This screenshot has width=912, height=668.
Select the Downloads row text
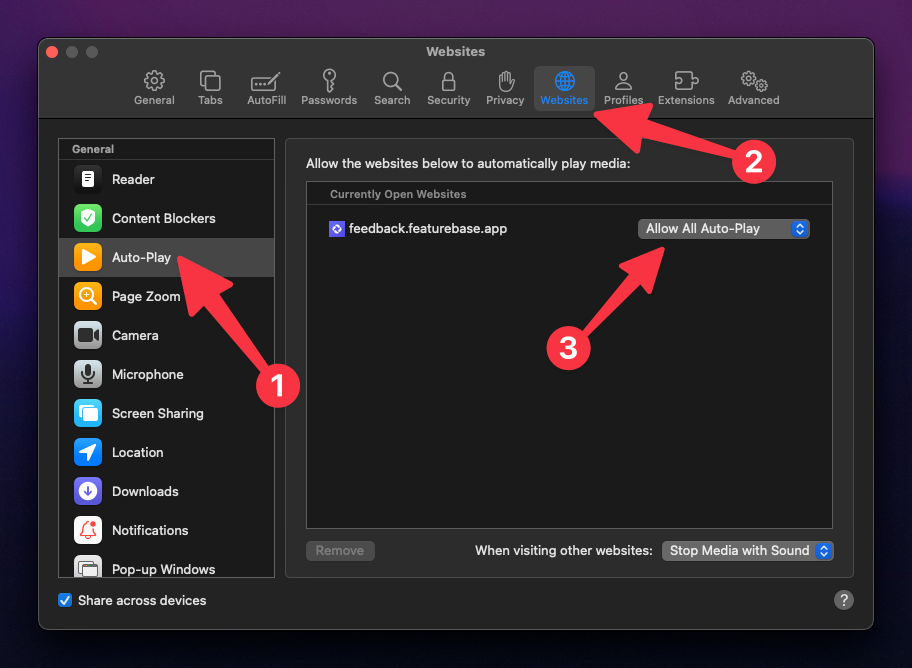point(145,491)
